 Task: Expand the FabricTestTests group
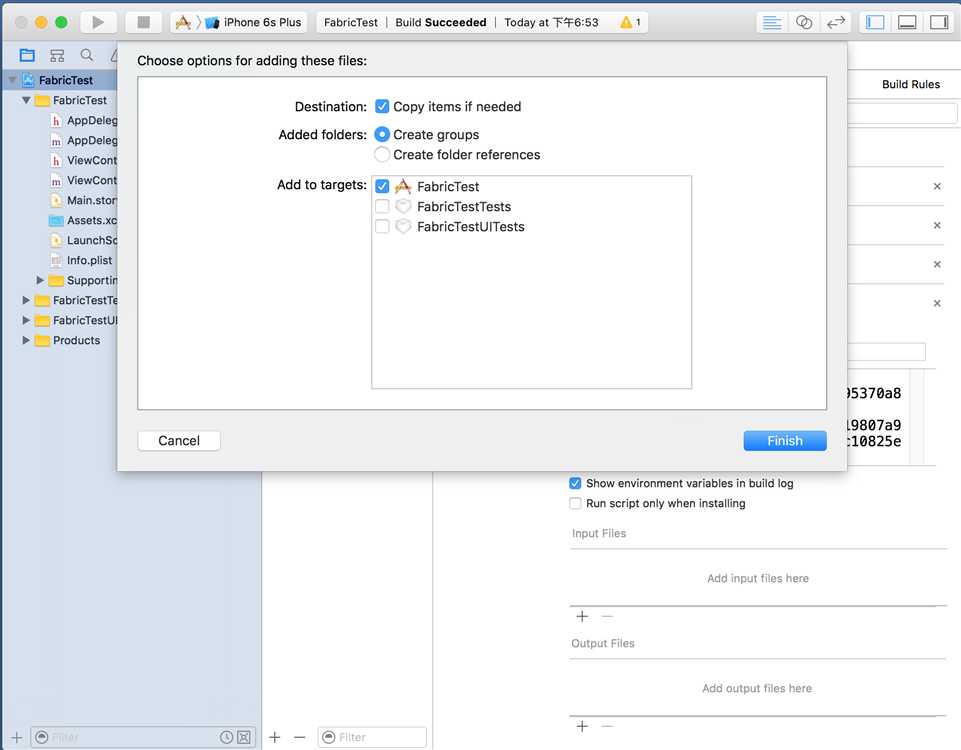click(x=26, y=300)
